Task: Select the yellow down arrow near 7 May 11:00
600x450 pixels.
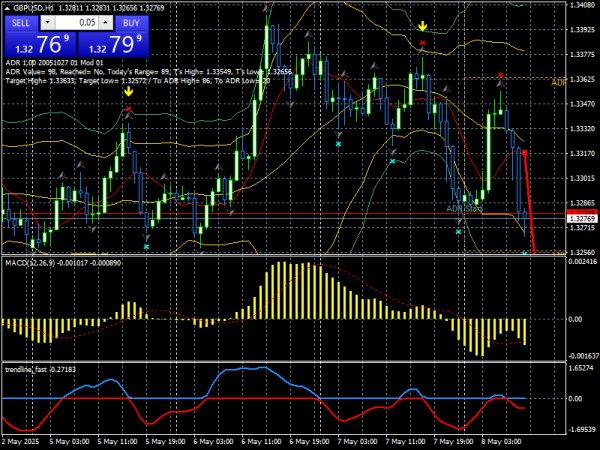Action: click(x=422, y=26)
